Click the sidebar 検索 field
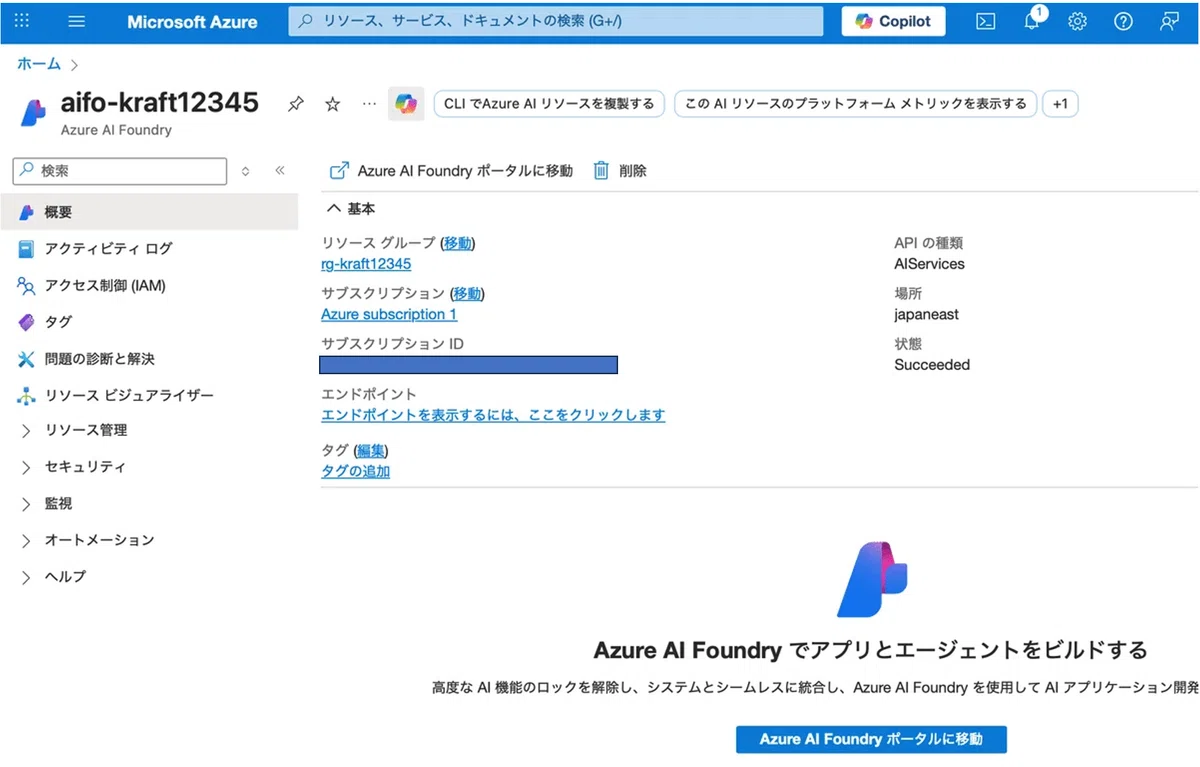Viewport: 1200px width, 767px height. (120, 171)
